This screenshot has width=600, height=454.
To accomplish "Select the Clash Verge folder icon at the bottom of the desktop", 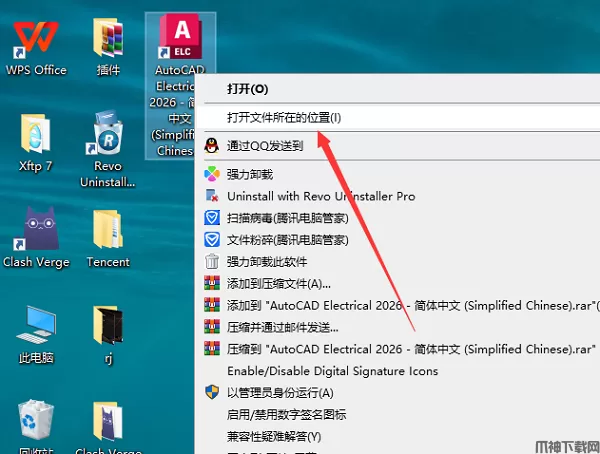I will coord(108,421).
